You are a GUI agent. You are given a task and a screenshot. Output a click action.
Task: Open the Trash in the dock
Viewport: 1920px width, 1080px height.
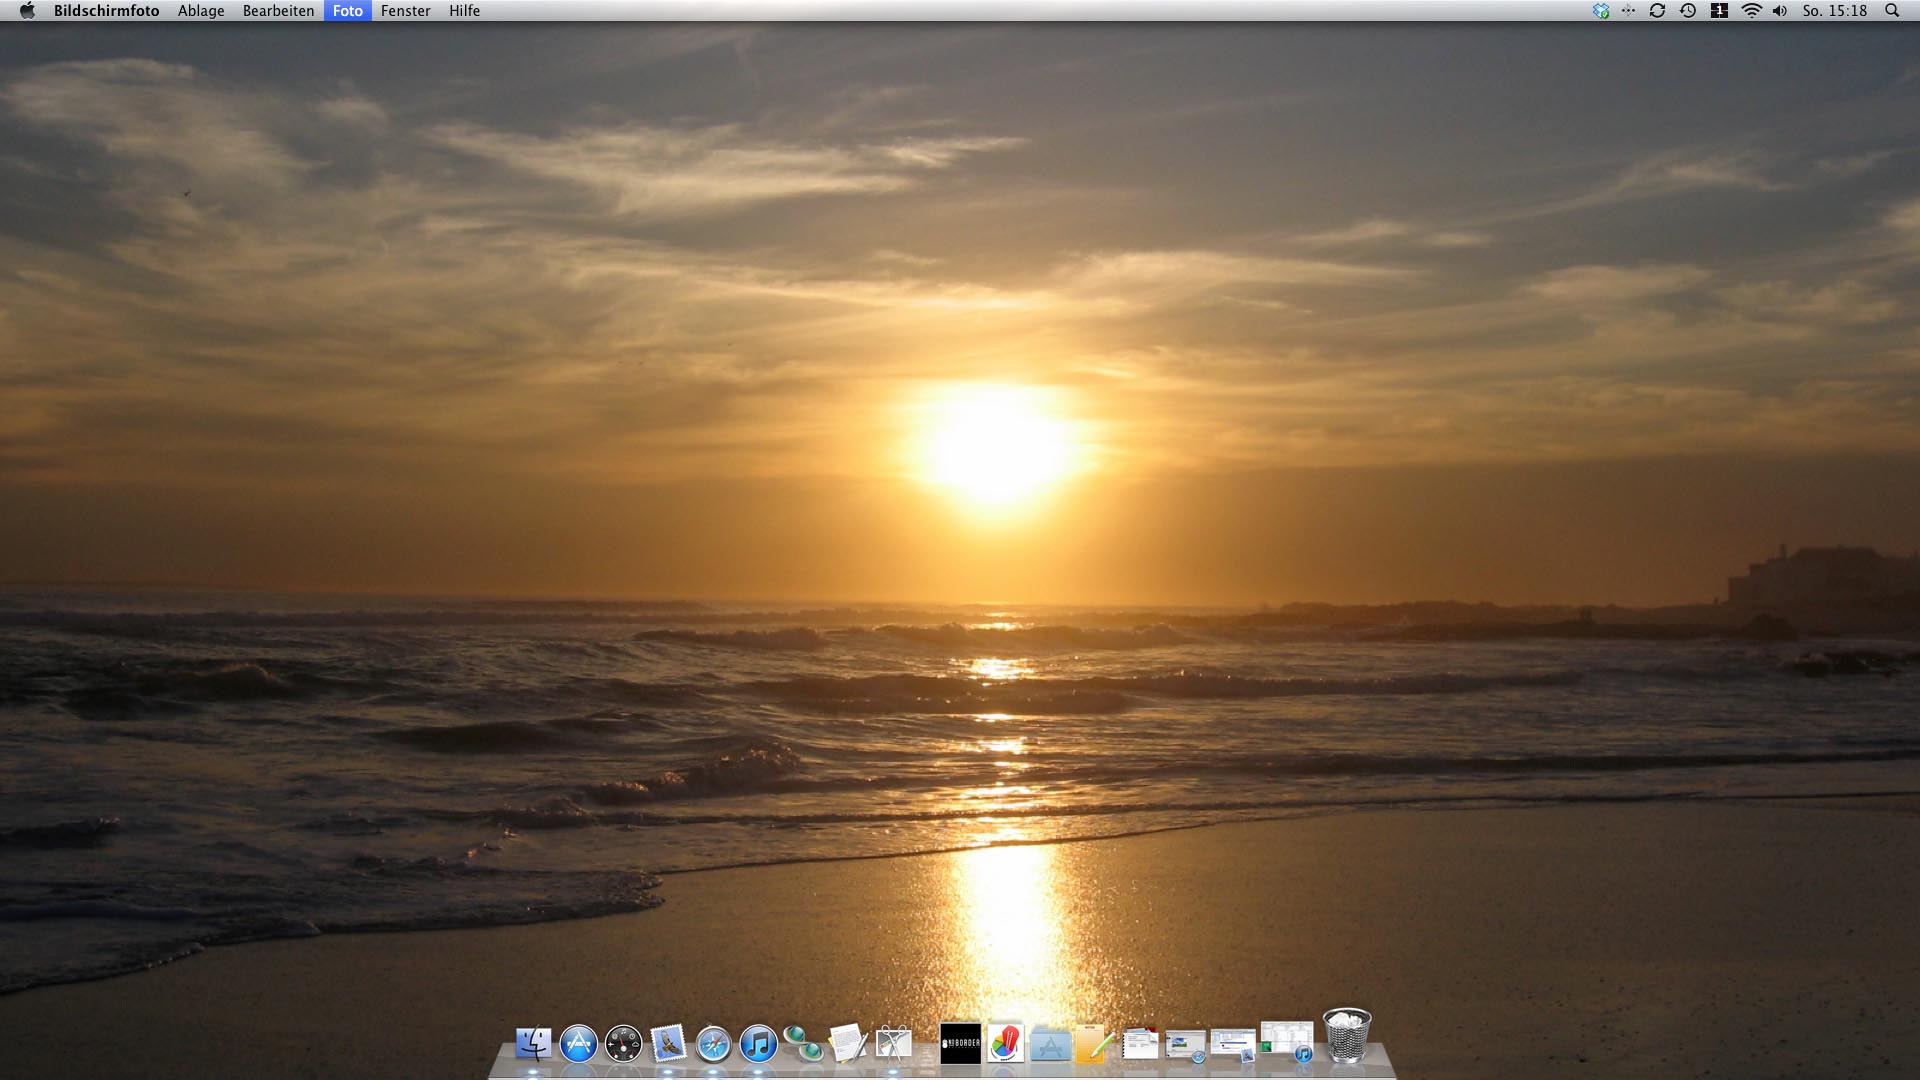(x=1346, y=1036)
